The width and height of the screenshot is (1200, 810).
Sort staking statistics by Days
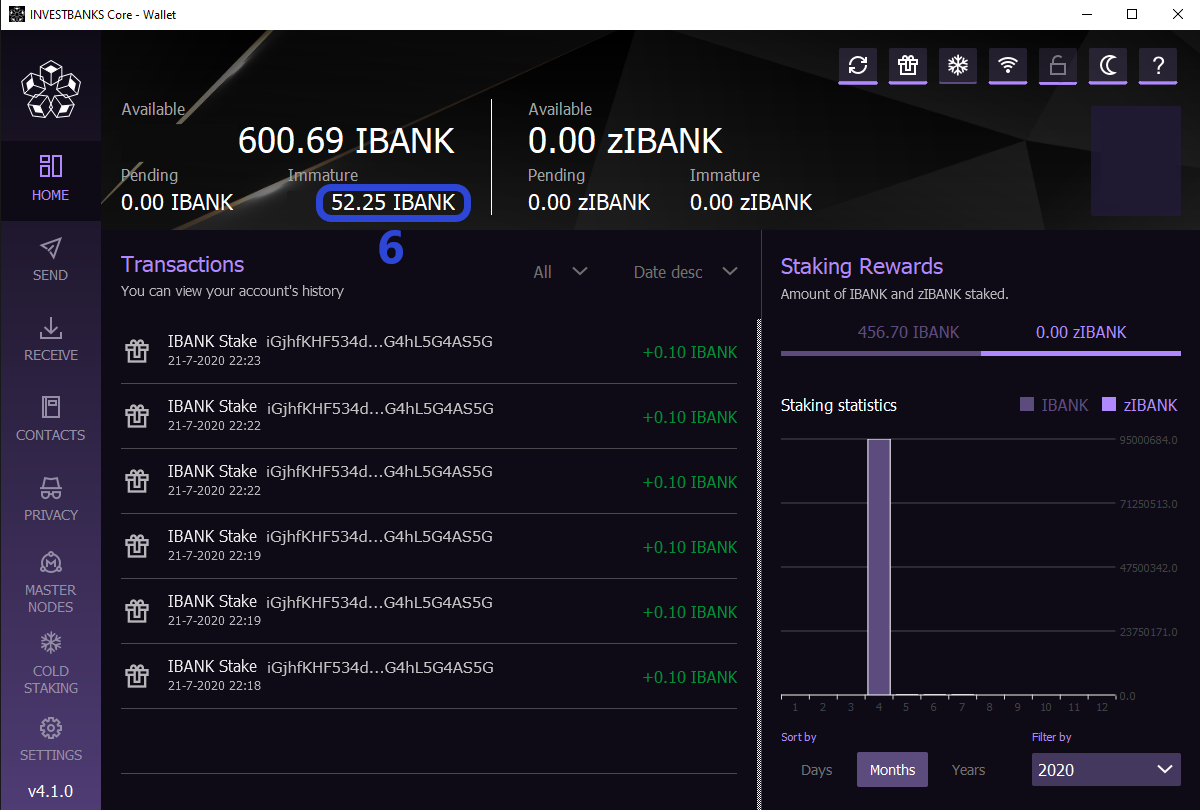coord(817,770)
